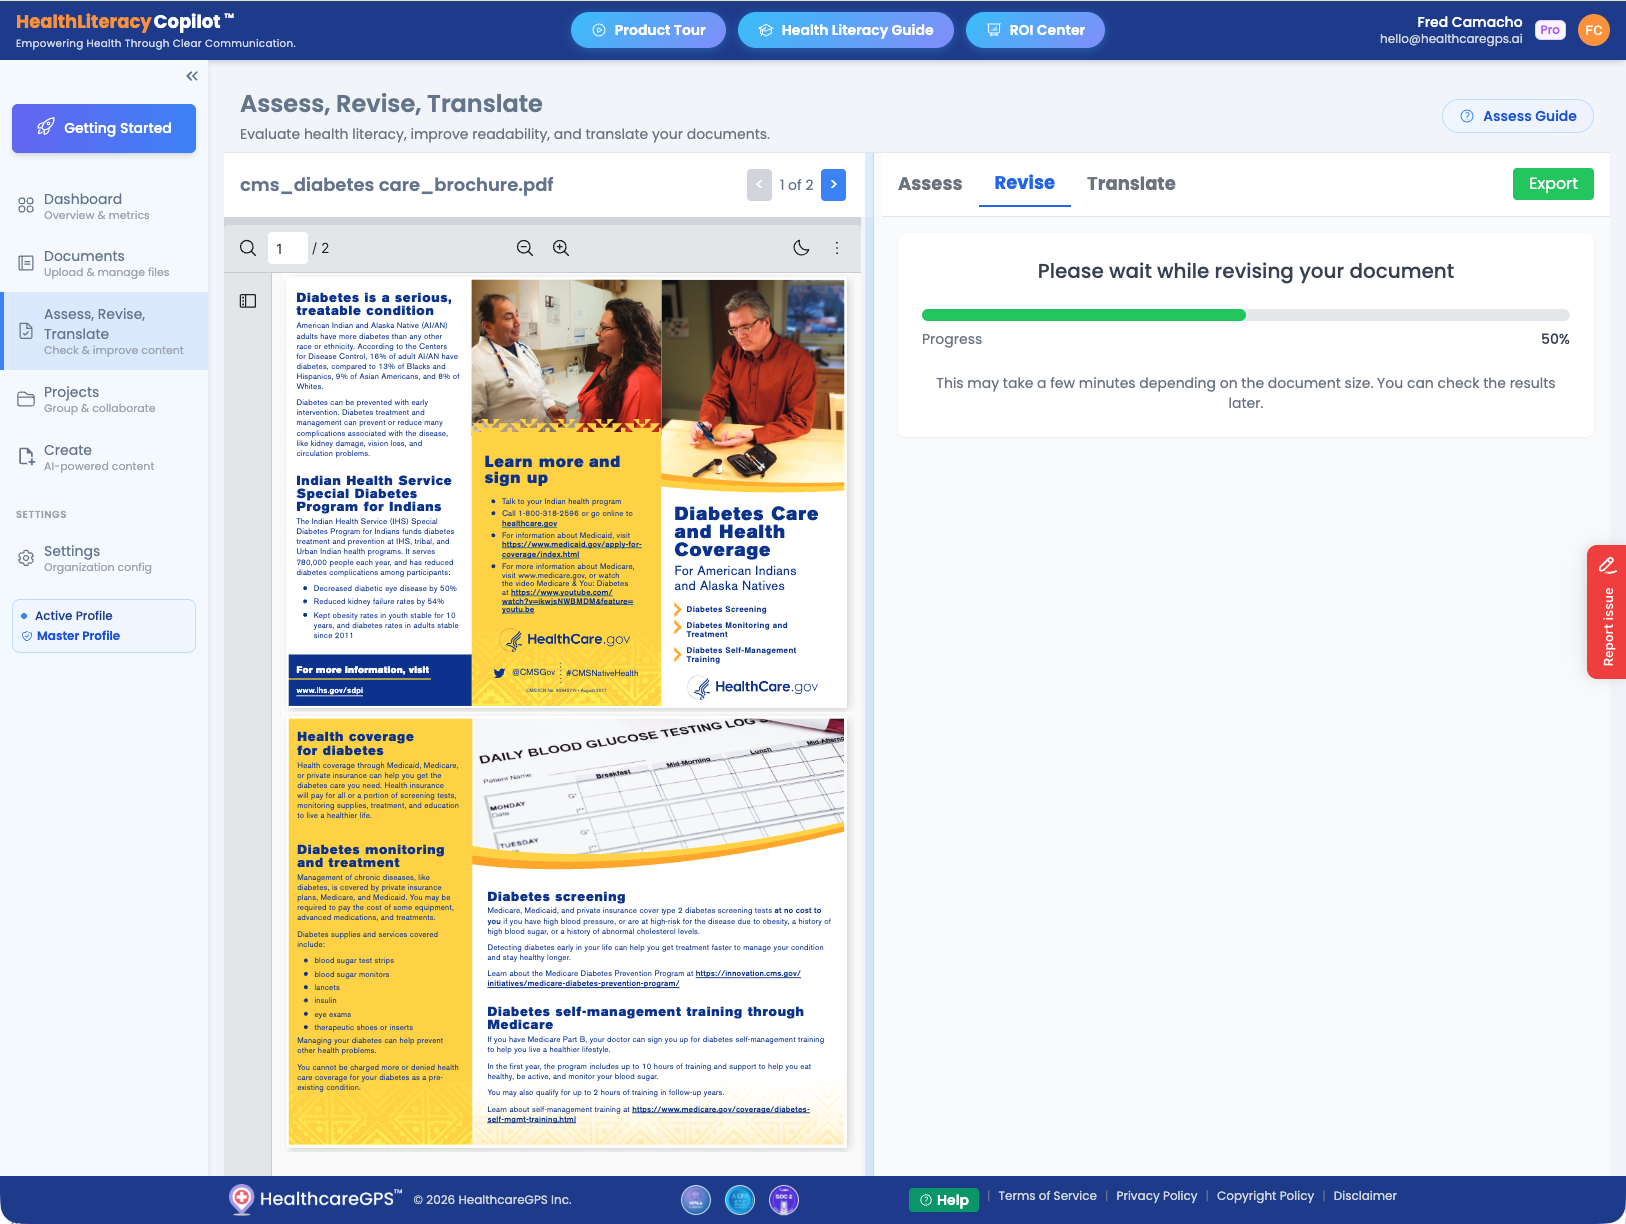Screen dimensions: 1626x1224
Task: Open the Translate tab
Action: [1131, 184]
